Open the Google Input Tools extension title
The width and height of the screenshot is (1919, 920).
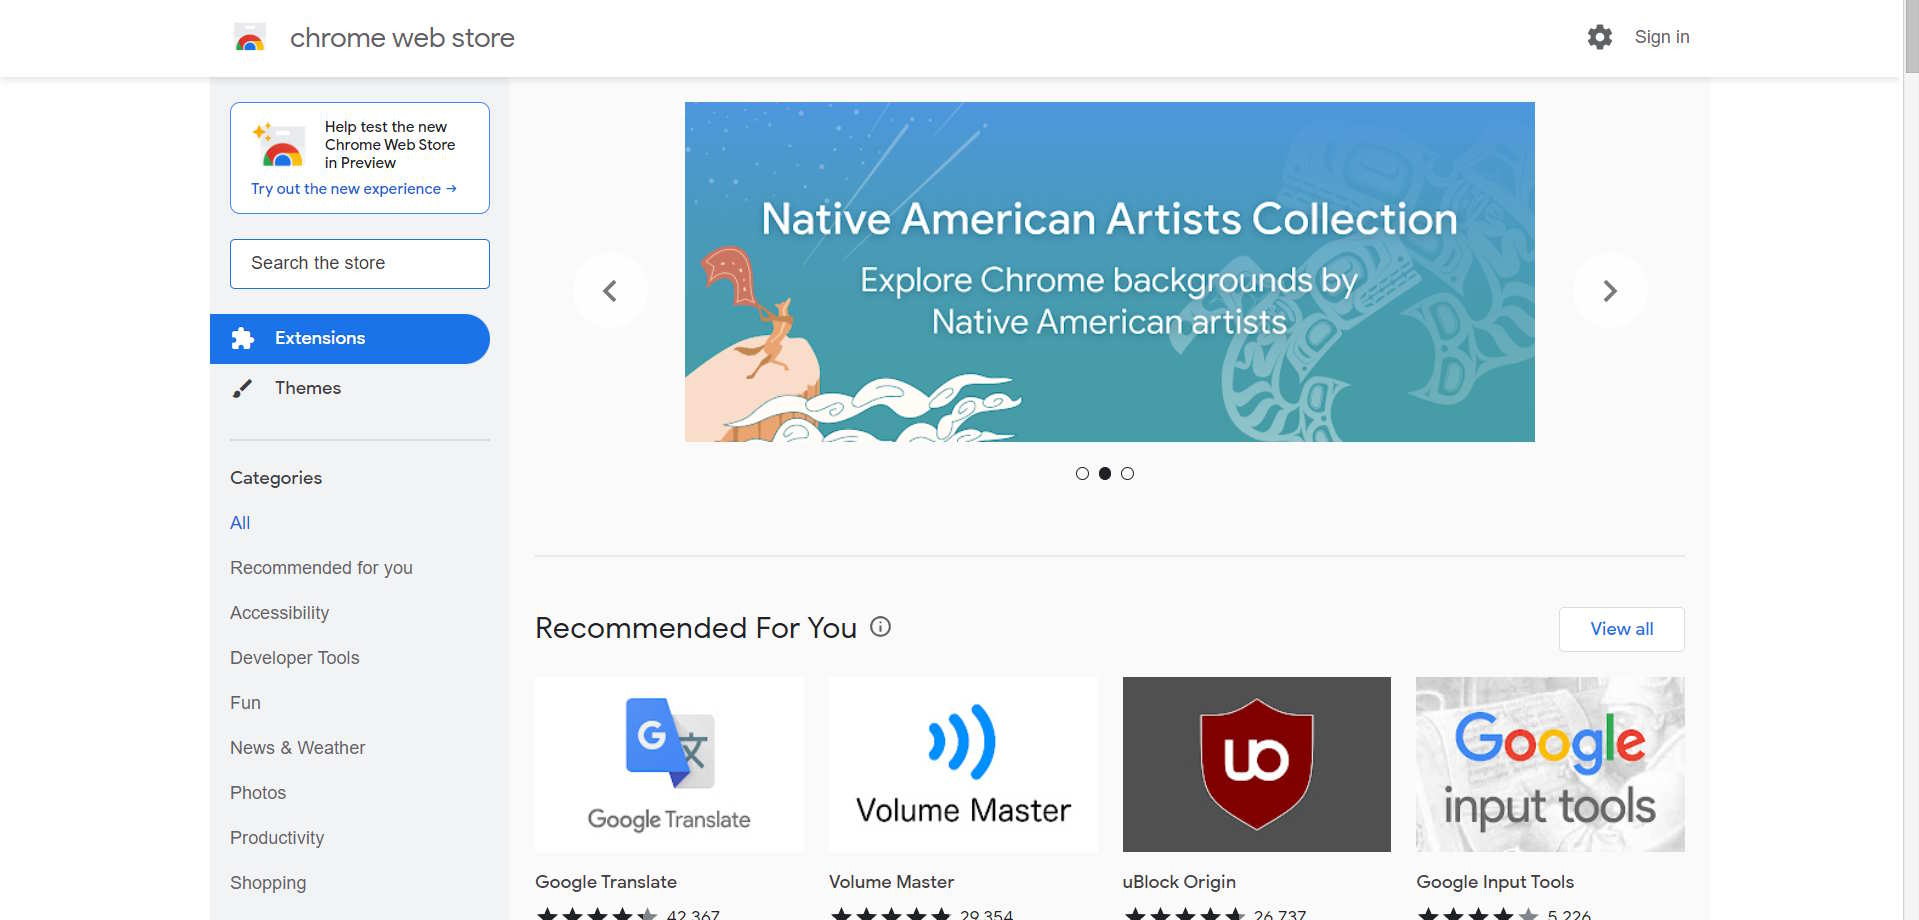pyautogui.click(x=1495, y=882)
